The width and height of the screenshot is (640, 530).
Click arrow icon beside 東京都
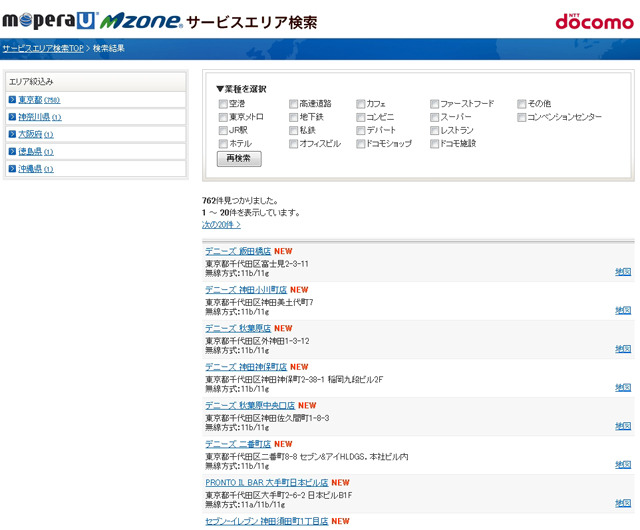pyautogui.click(x=12, y=99)
